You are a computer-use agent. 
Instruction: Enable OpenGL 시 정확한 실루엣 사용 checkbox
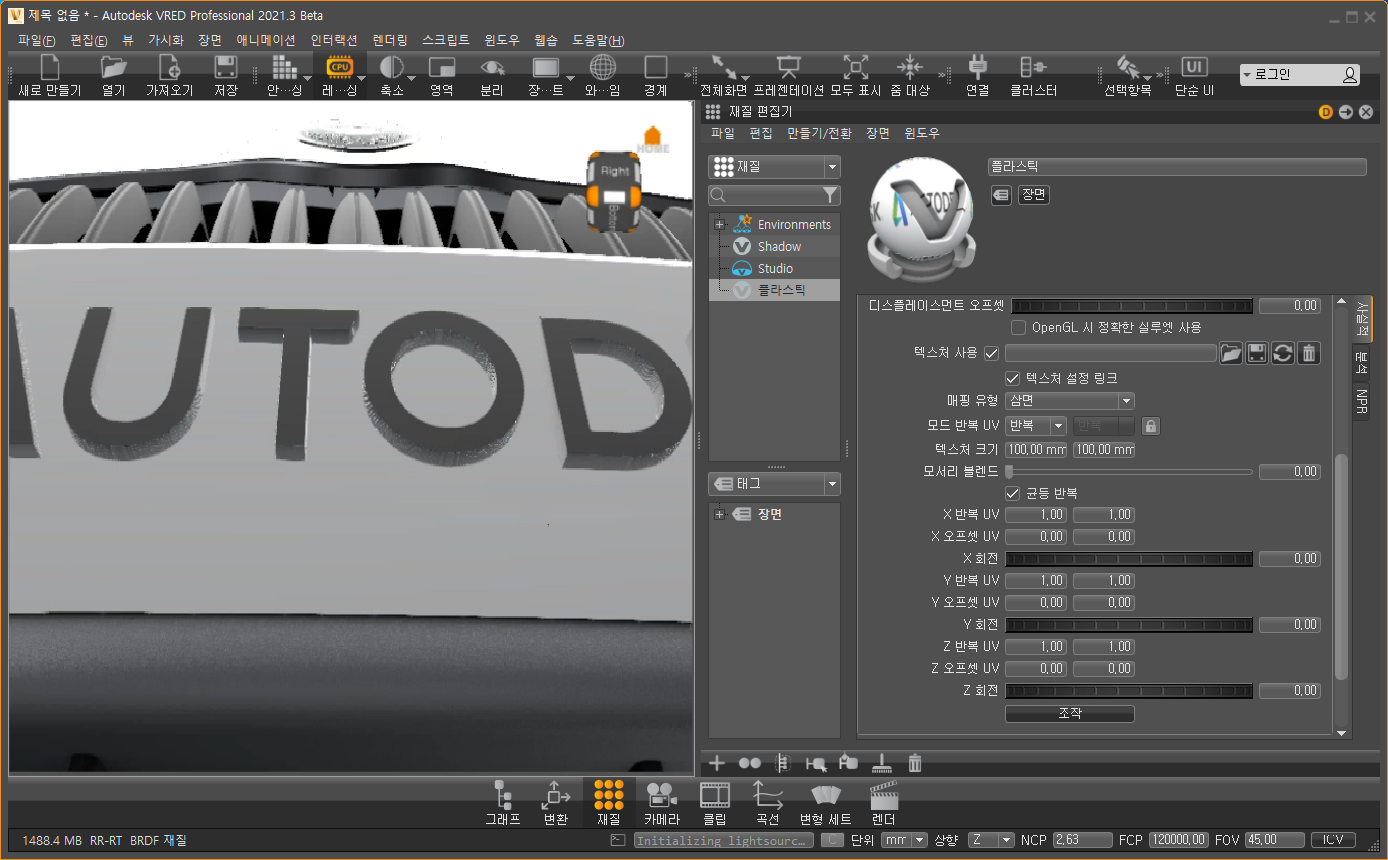point(1019,327)
